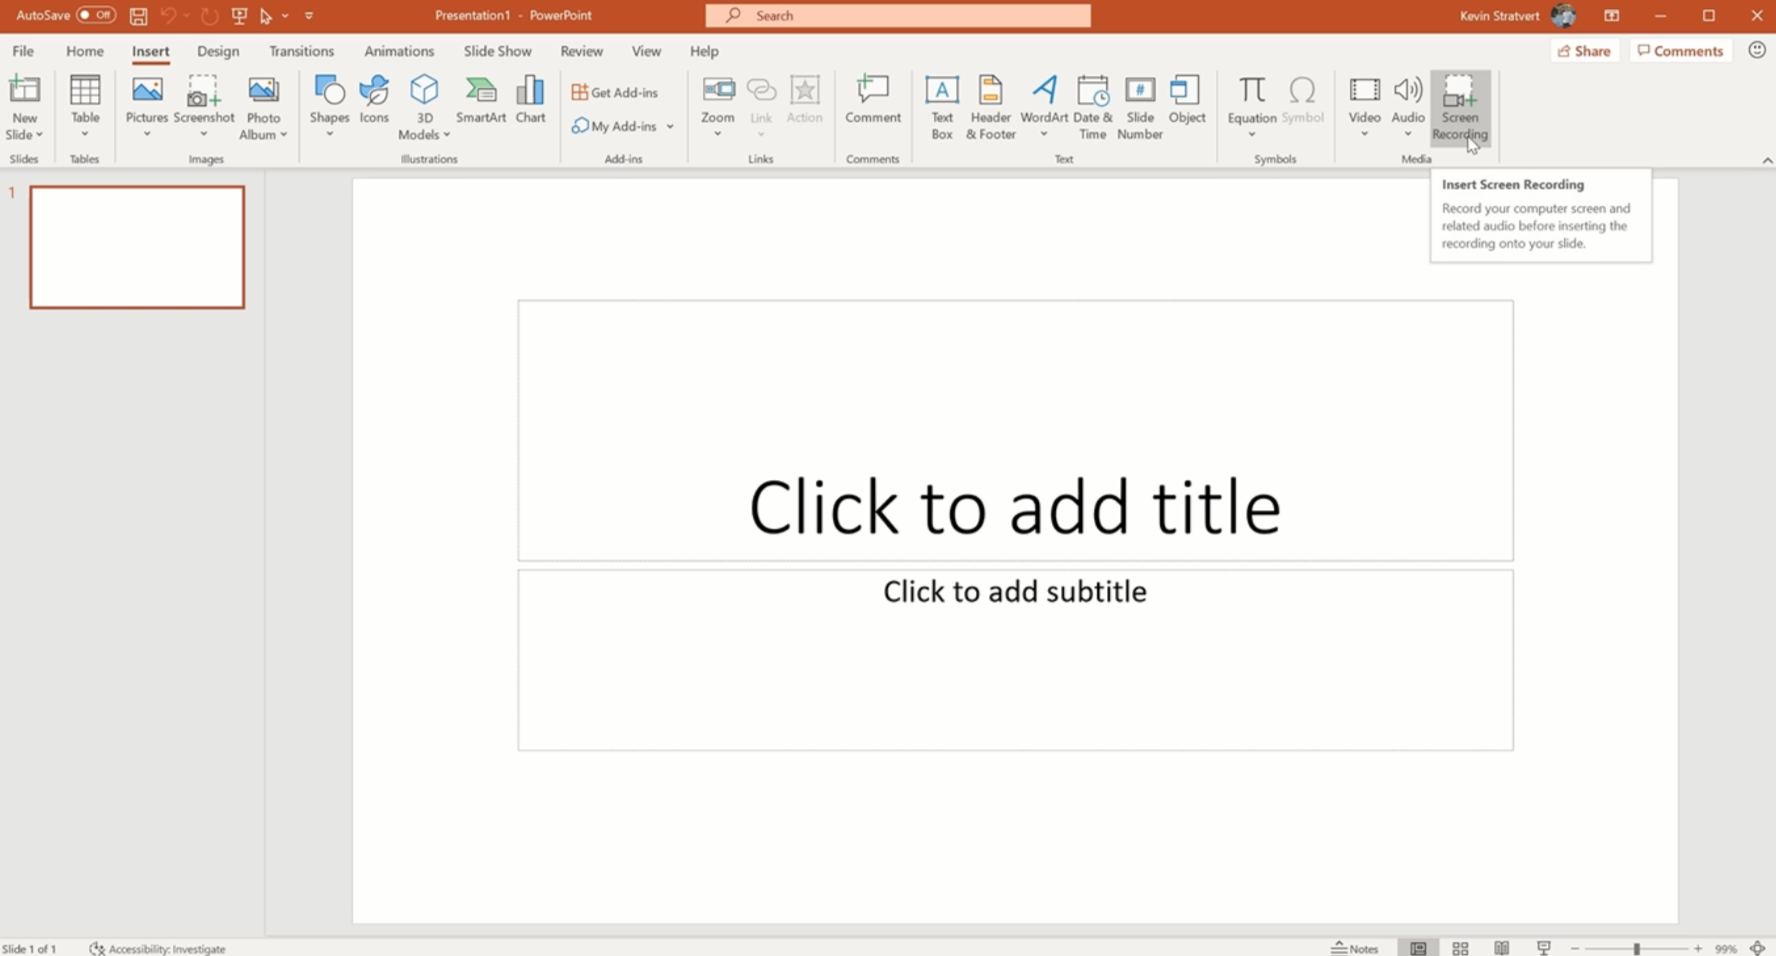
Task: Insert a Chart
Action: [529, 105]
